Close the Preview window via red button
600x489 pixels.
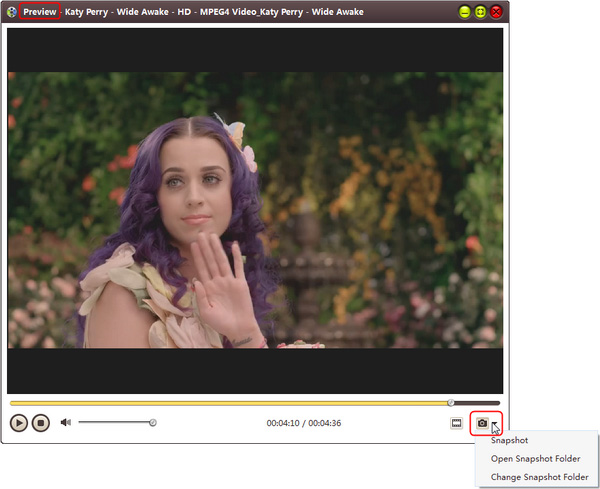coord(496,12)
